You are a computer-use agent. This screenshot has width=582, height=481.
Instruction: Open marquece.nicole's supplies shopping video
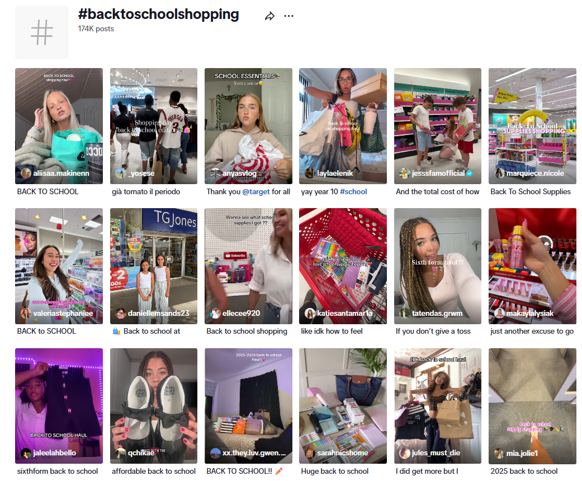click(x=532, y=126)
